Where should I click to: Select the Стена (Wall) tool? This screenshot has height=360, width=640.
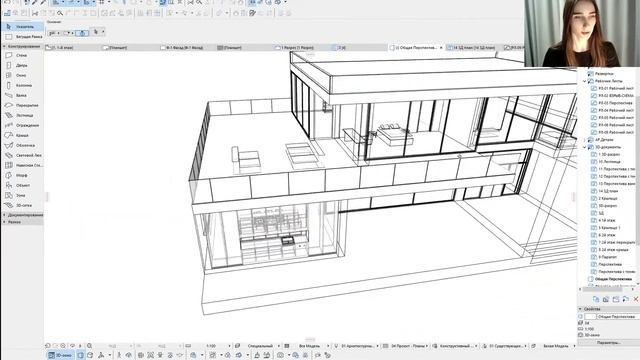tap(22, 55)
